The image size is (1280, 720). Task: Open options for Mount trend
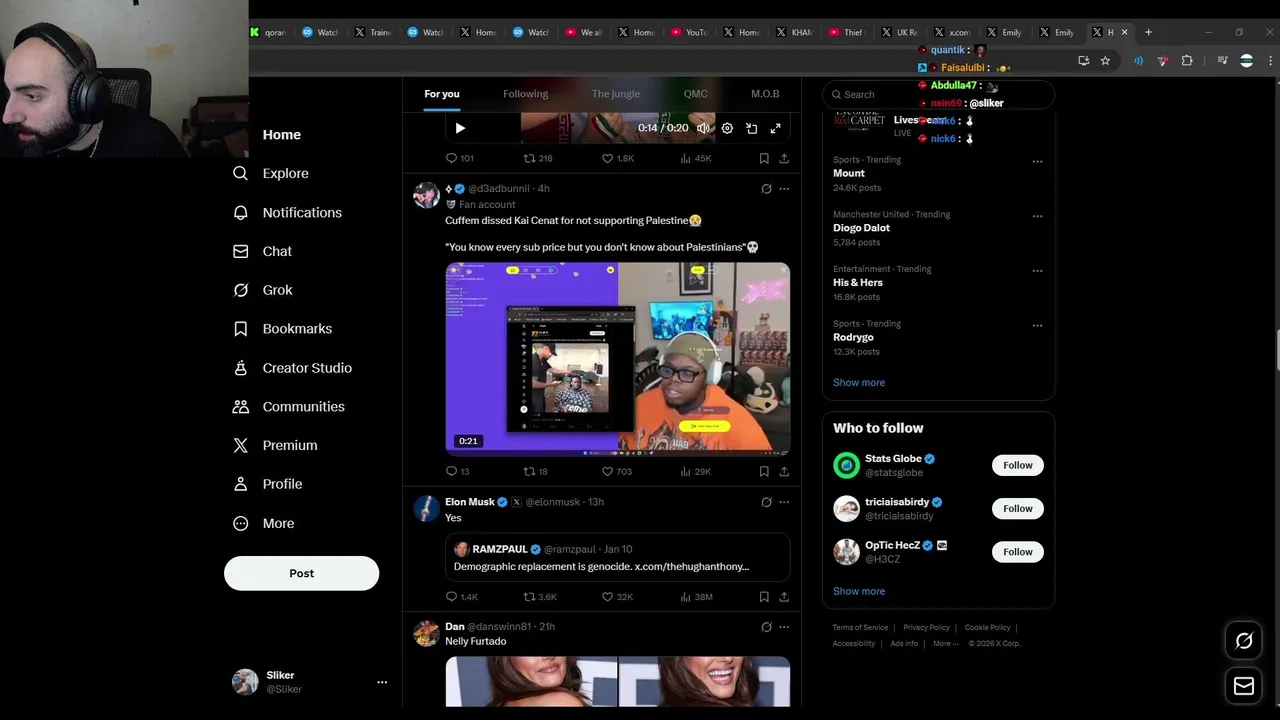(1037, 161)
